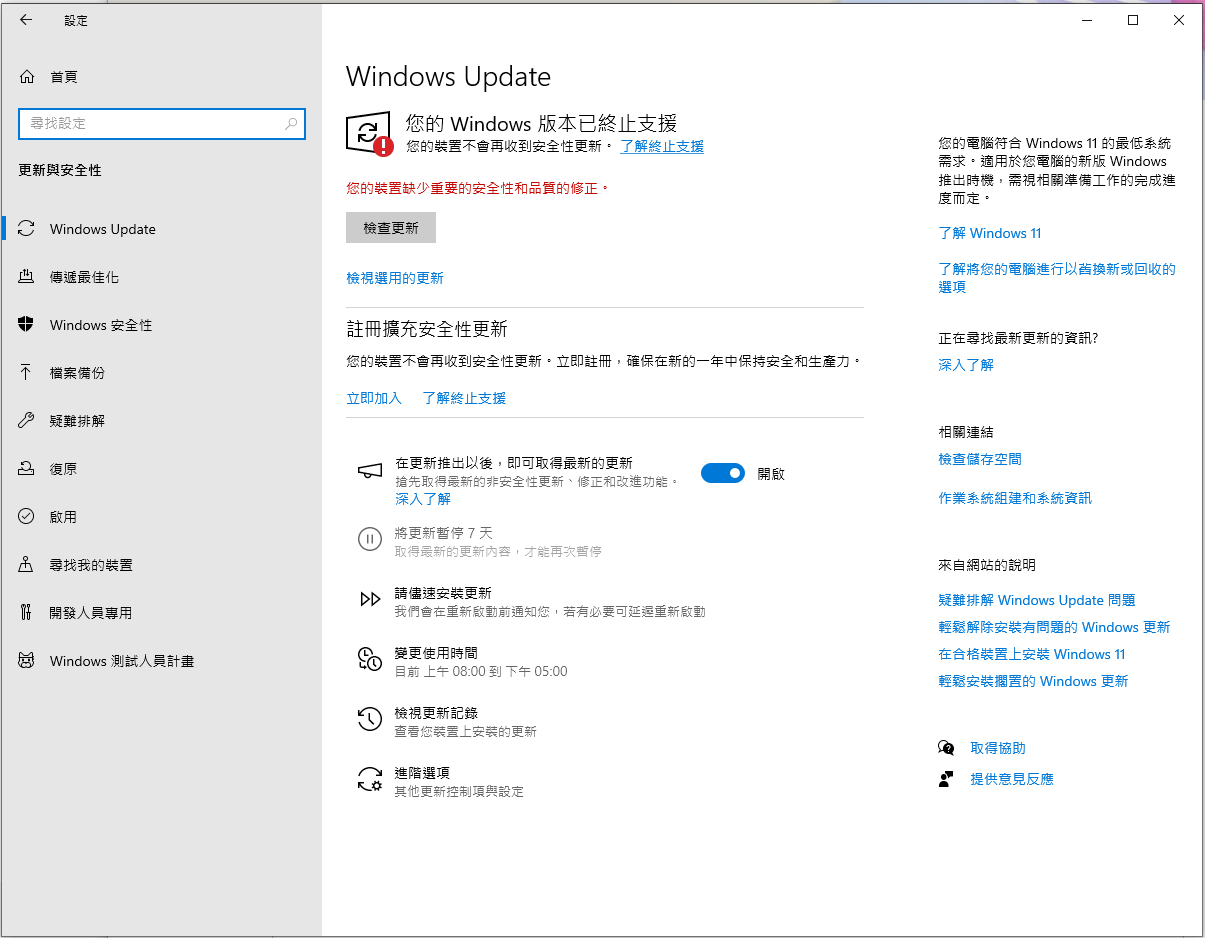Go to 首頁 settings home
Image resolution: width=1205 pixels, height=938 pixels.
(162, 77)
